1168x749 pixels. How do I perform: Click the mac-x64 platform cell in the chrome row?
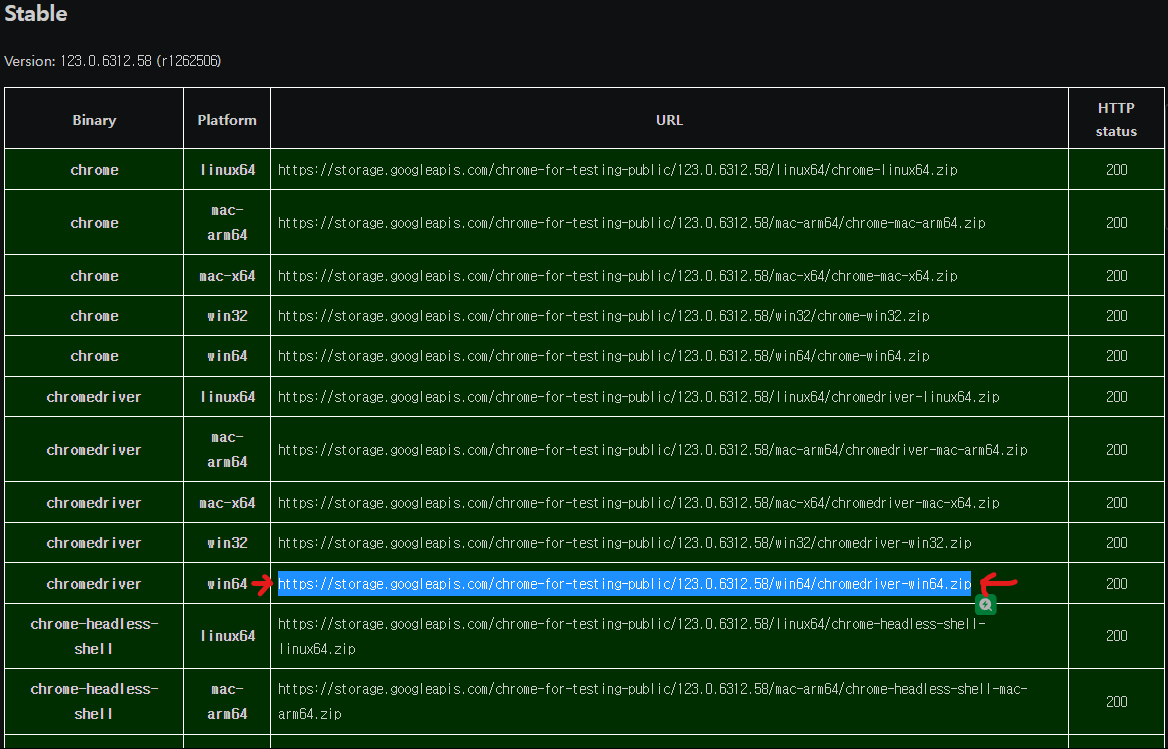click(227, 275)
